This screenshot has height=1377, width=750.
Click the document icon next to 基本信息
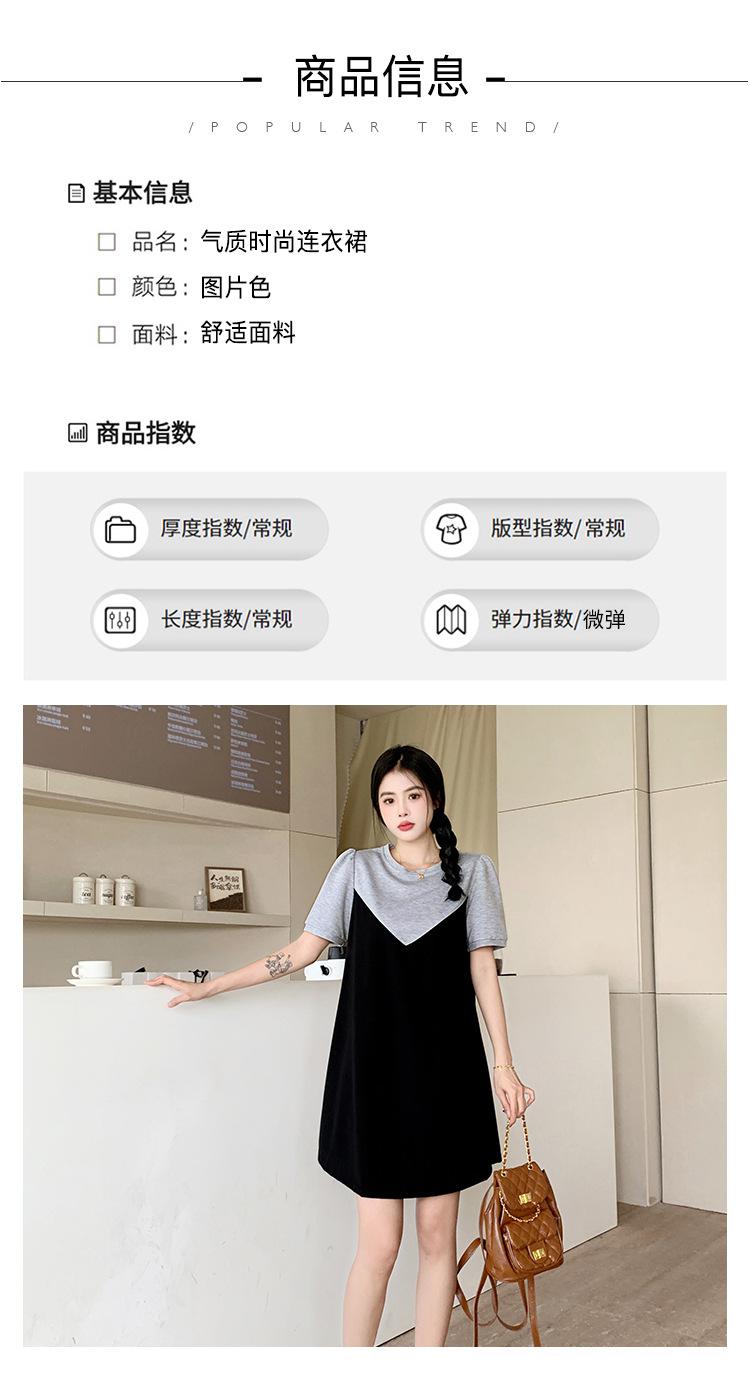(77, 193)
